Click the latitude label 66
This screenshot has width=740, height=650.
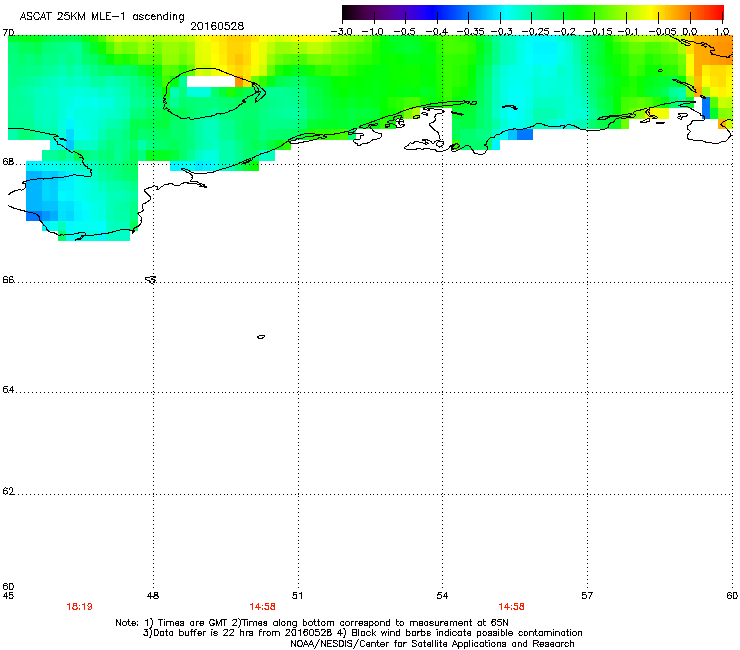pyautogui.click(x=8, y=280)
